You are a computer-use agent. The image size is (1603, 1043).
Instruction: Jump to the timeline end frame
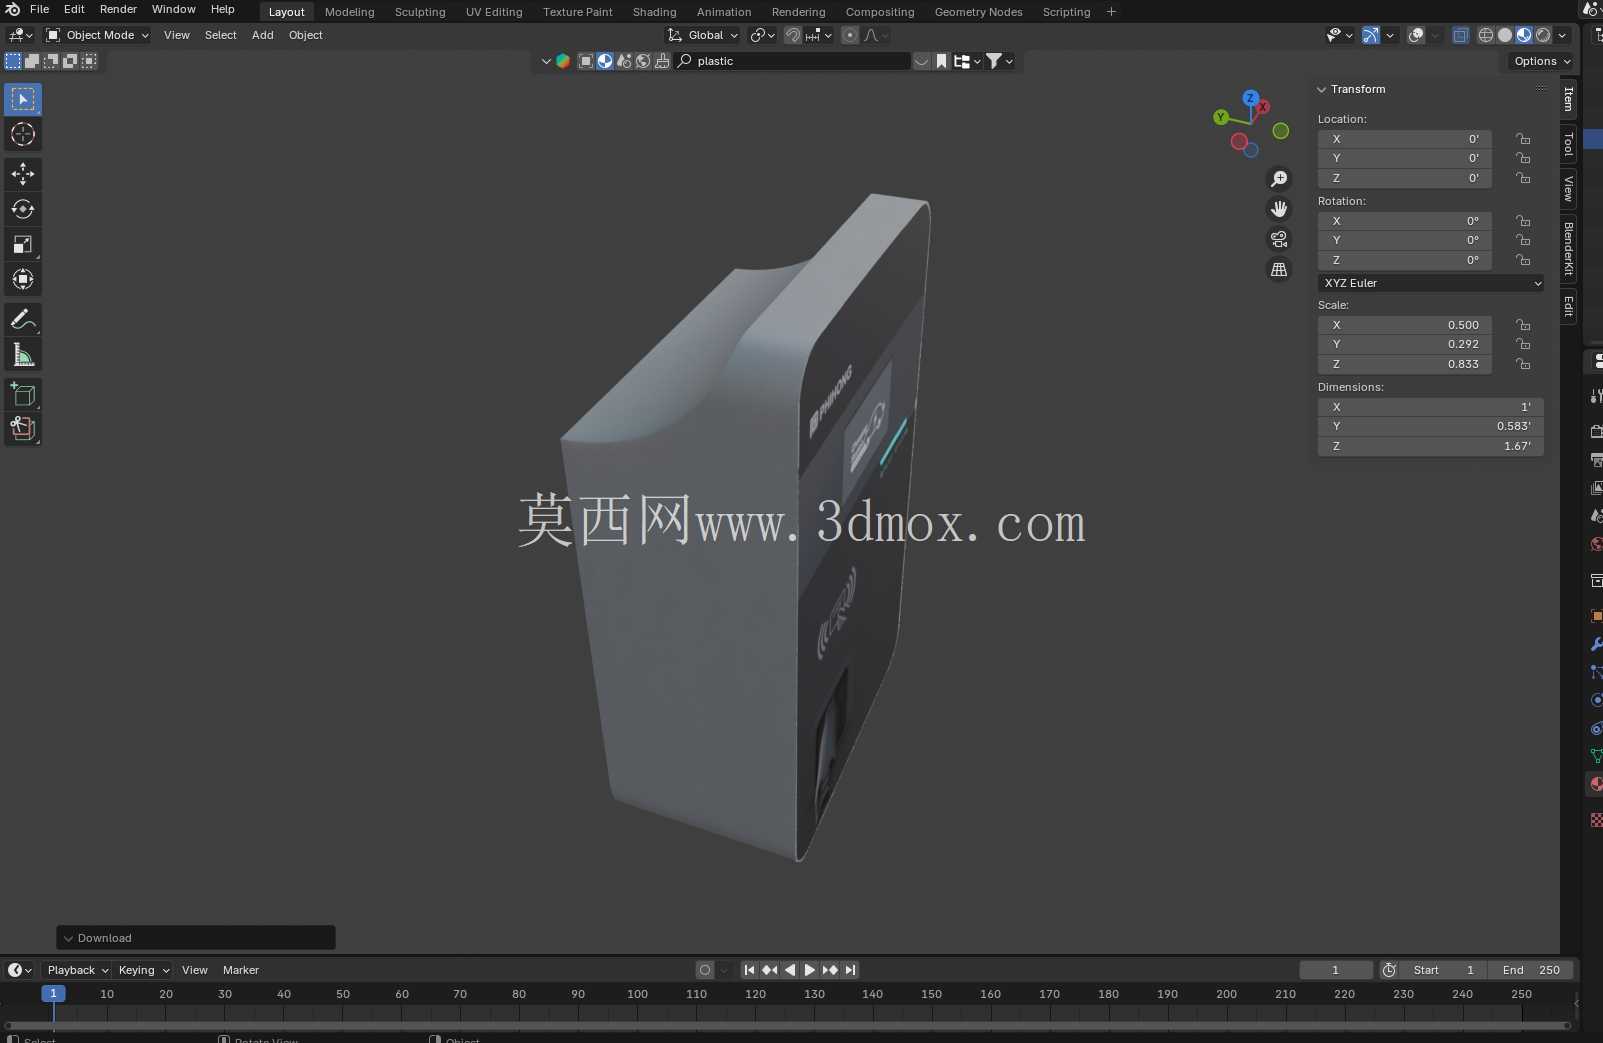[x=849, y=970]
